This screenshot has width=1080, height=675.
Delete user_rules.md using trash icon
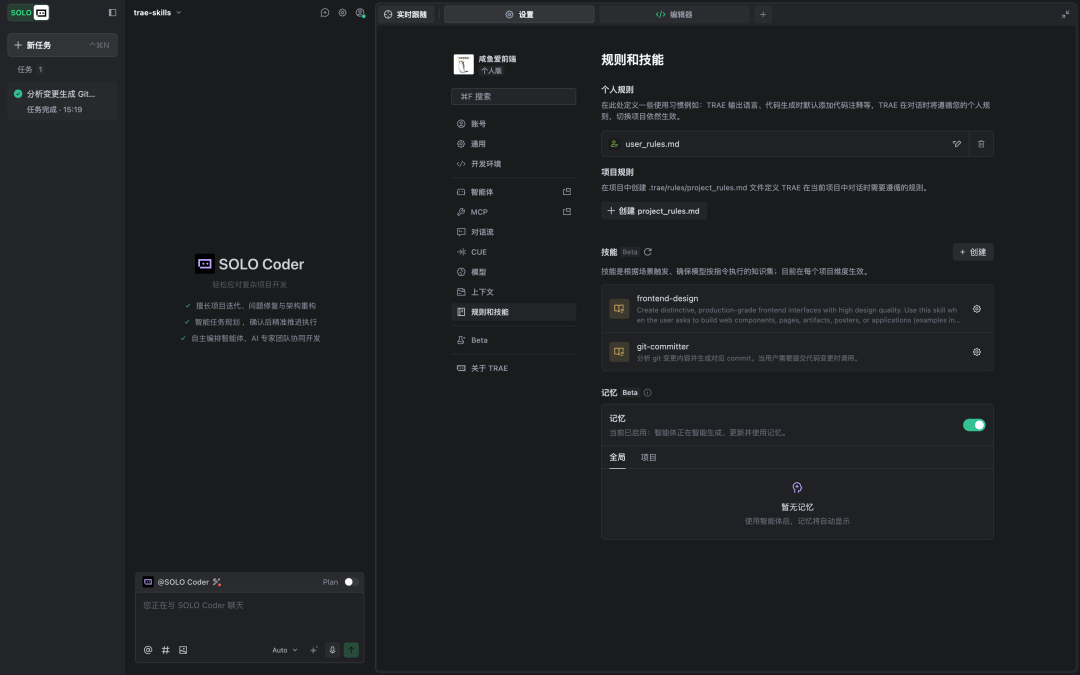(x=981, y=143)
